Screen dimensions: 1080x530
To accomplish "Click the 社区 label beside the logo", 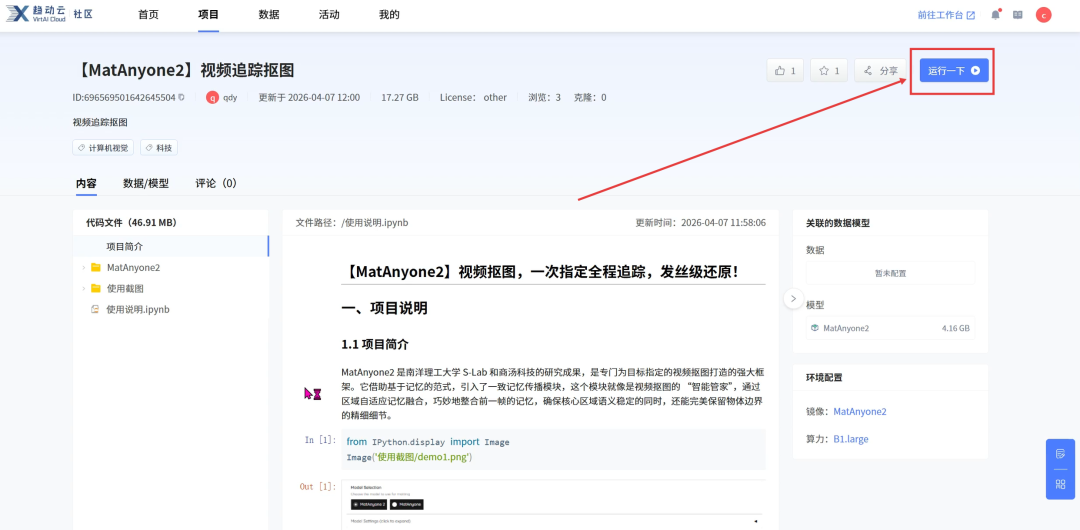I will coord(83,14).
